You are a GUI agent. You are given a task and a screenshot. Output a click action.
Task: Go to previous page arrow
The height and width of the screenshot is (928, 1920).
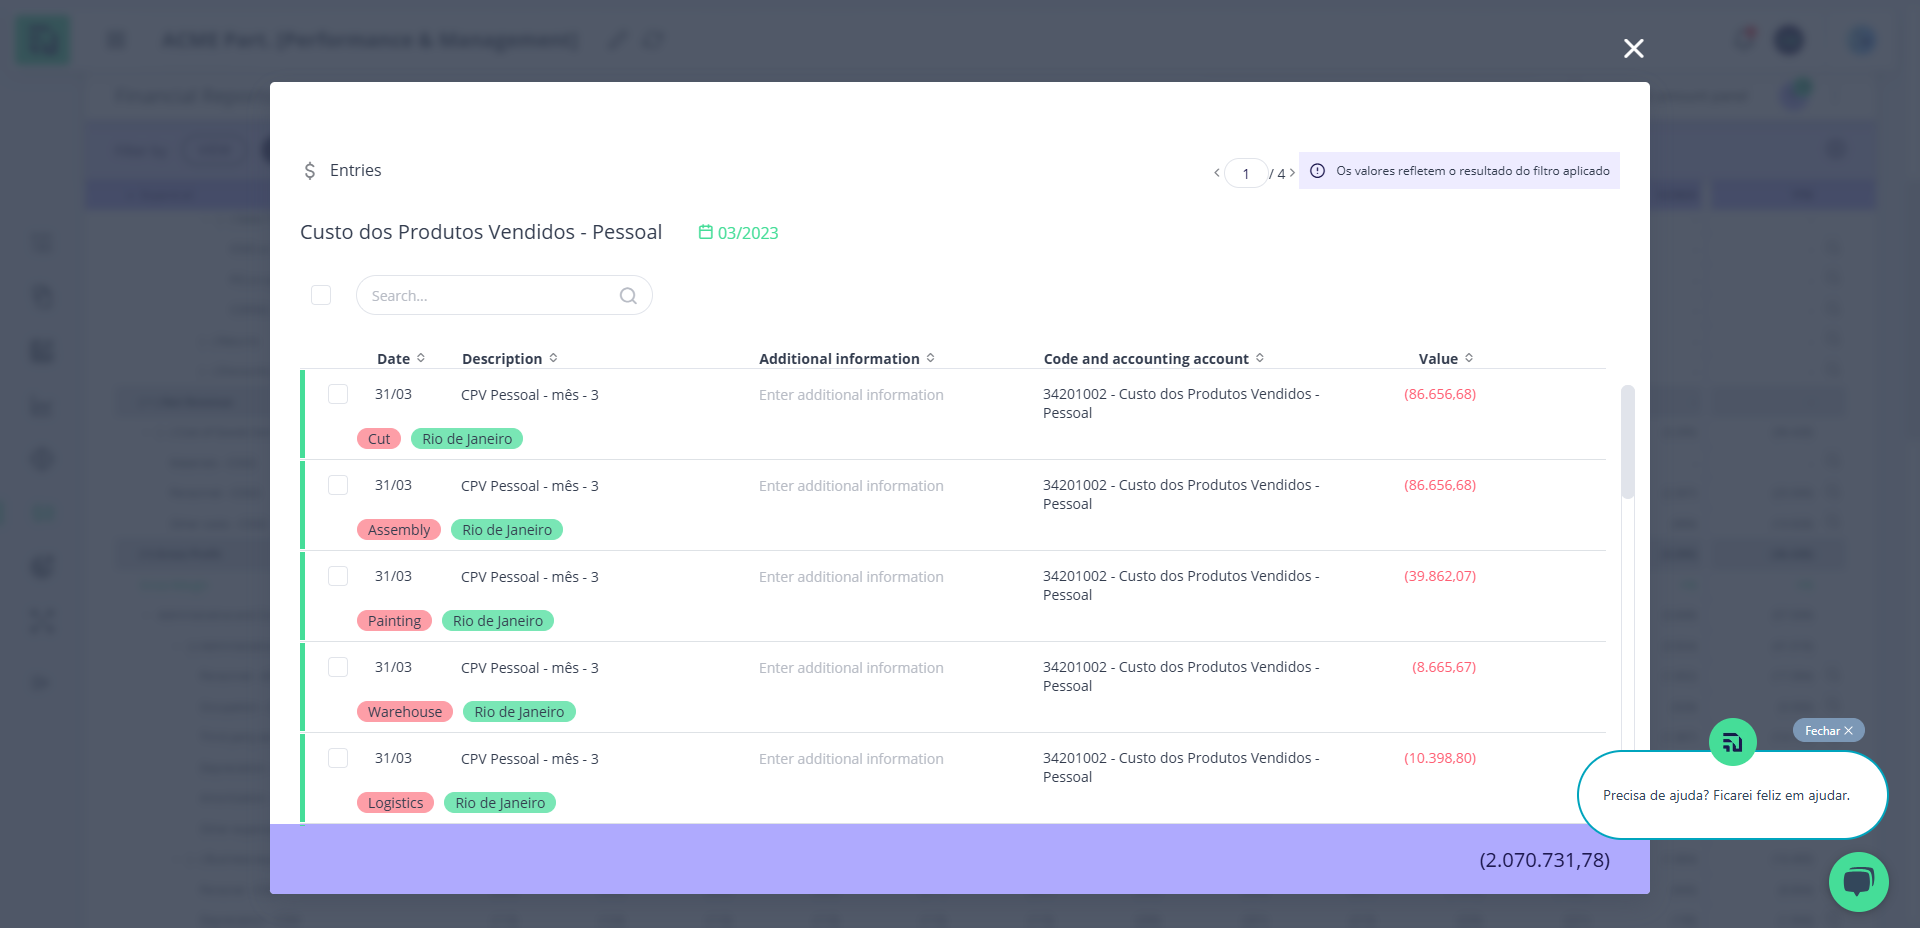[x=1216, y=173]
